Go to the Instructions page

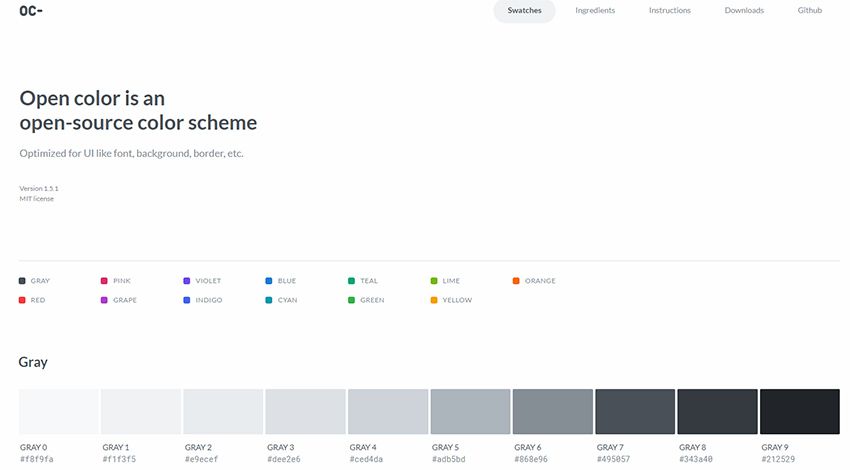(669, 11)
